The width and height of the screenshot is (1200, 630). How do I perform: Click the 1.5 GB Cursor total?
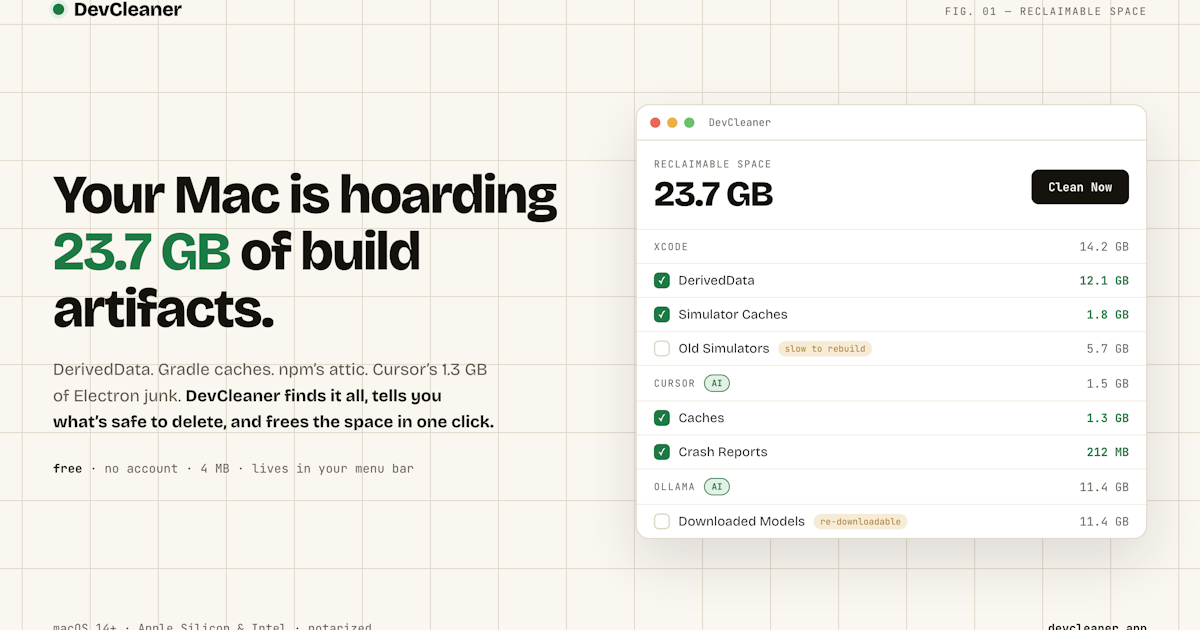(1108, 384)
